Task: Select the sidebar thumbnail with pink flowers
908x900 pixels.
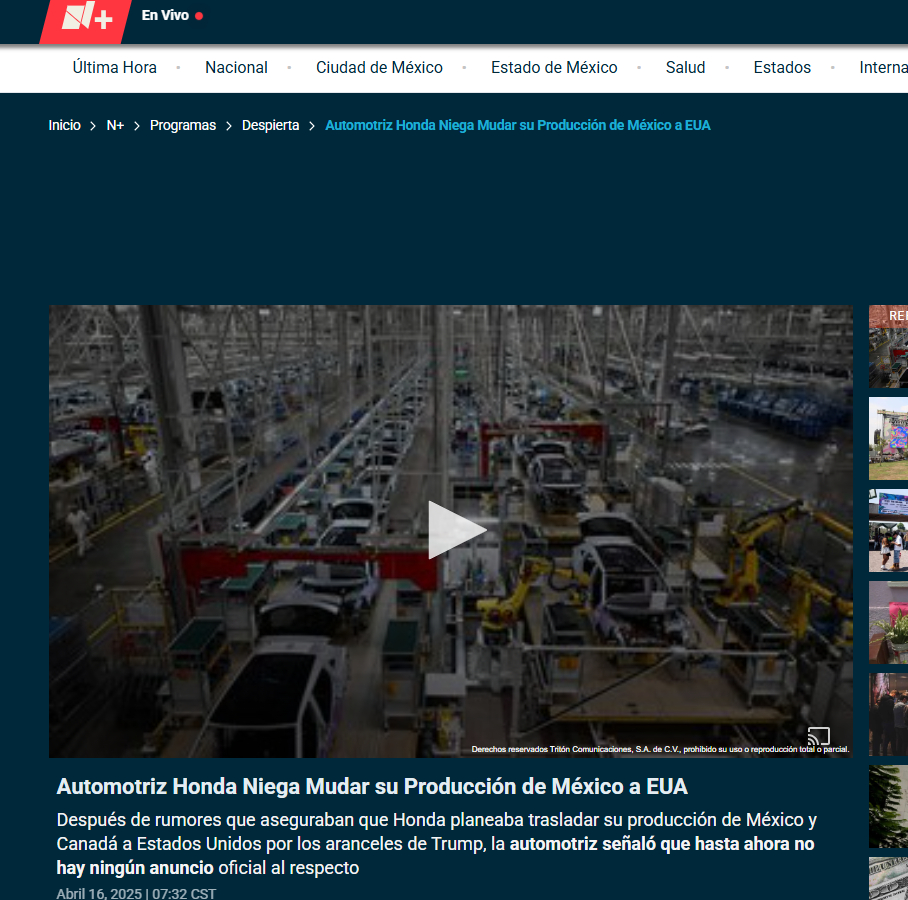Action: [888, 622]
